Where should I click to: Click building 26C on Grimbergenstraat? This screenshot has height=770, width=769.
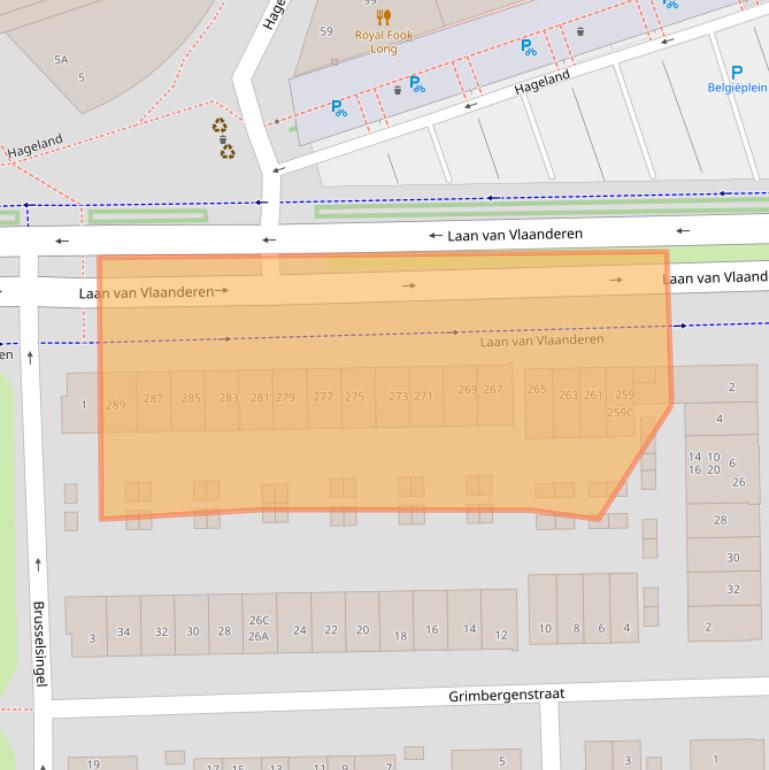[x=259, y=620]
